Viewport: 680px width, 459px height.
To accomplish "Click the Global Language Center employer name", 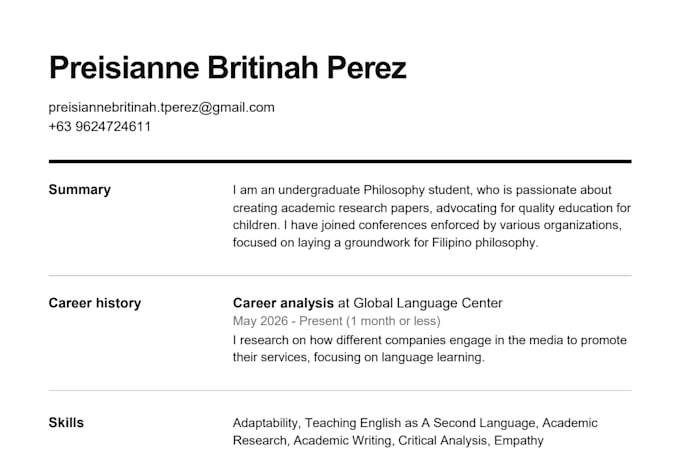I will pyautogui.click(x=428, y=303).
